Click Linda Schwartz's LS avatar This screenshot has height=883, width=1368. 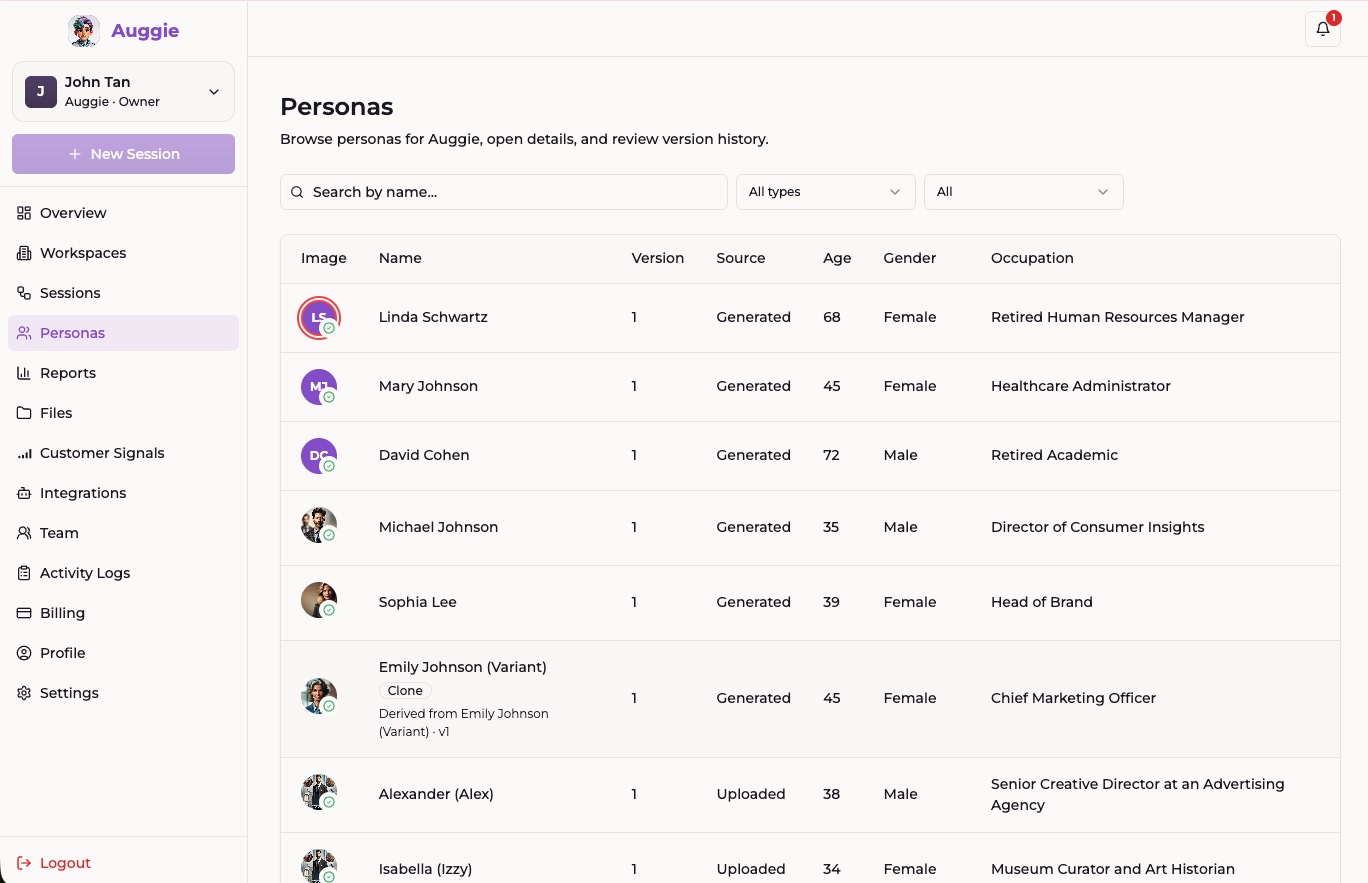tap(319, 318)
